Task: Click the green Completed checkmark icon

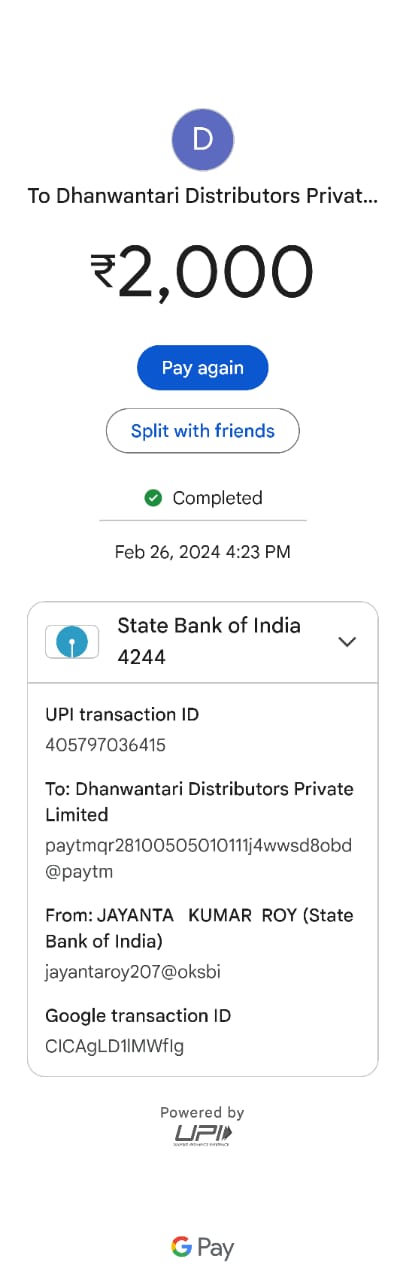Action: (x=153, y=498)
